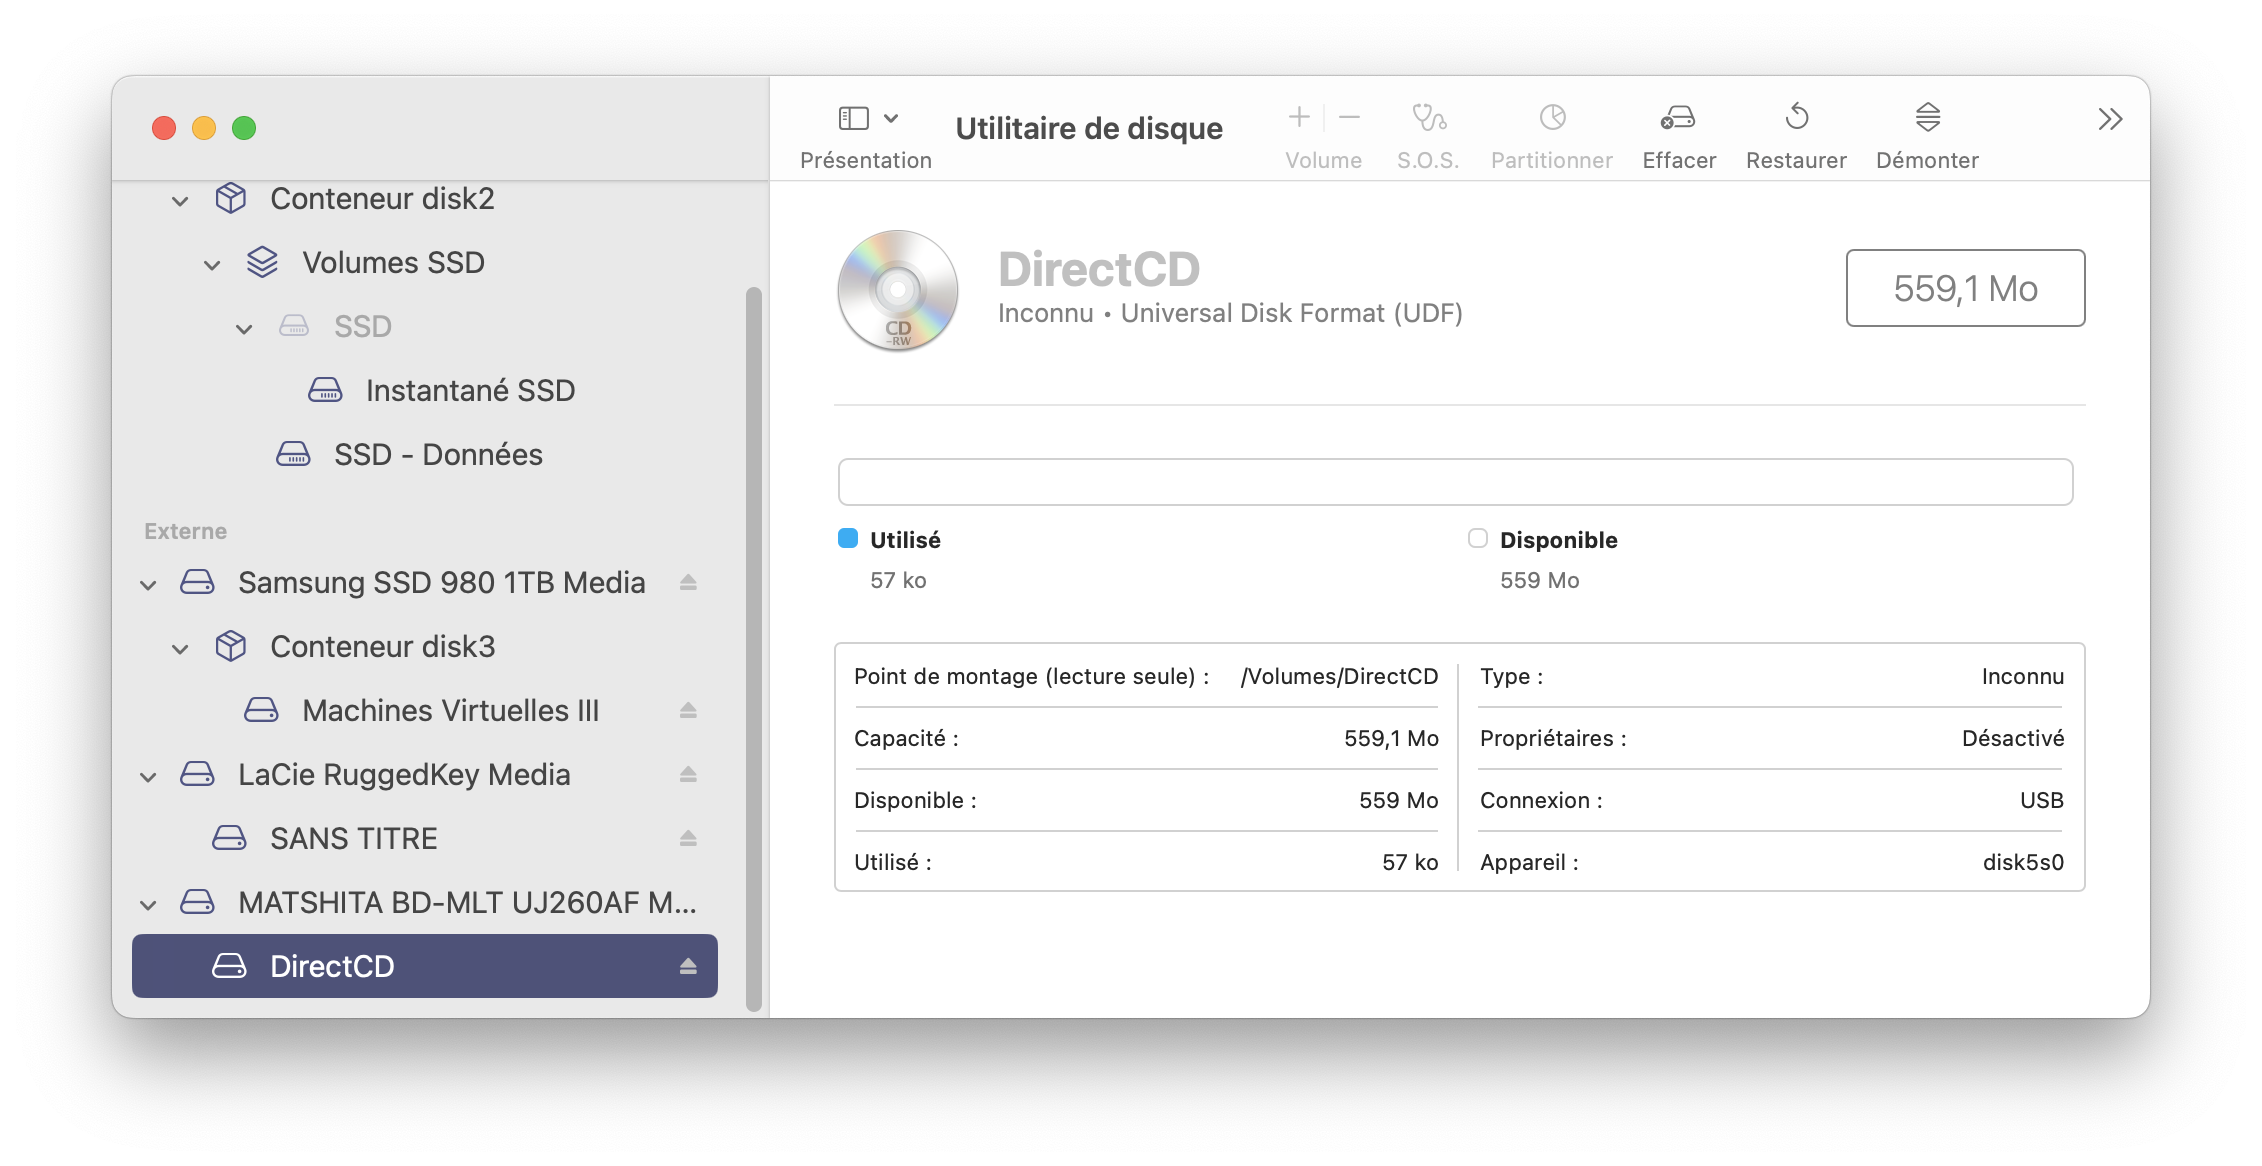Collapse the Volumes SSD chevron
The image size is (2262, 1166).
click(212, 265)
